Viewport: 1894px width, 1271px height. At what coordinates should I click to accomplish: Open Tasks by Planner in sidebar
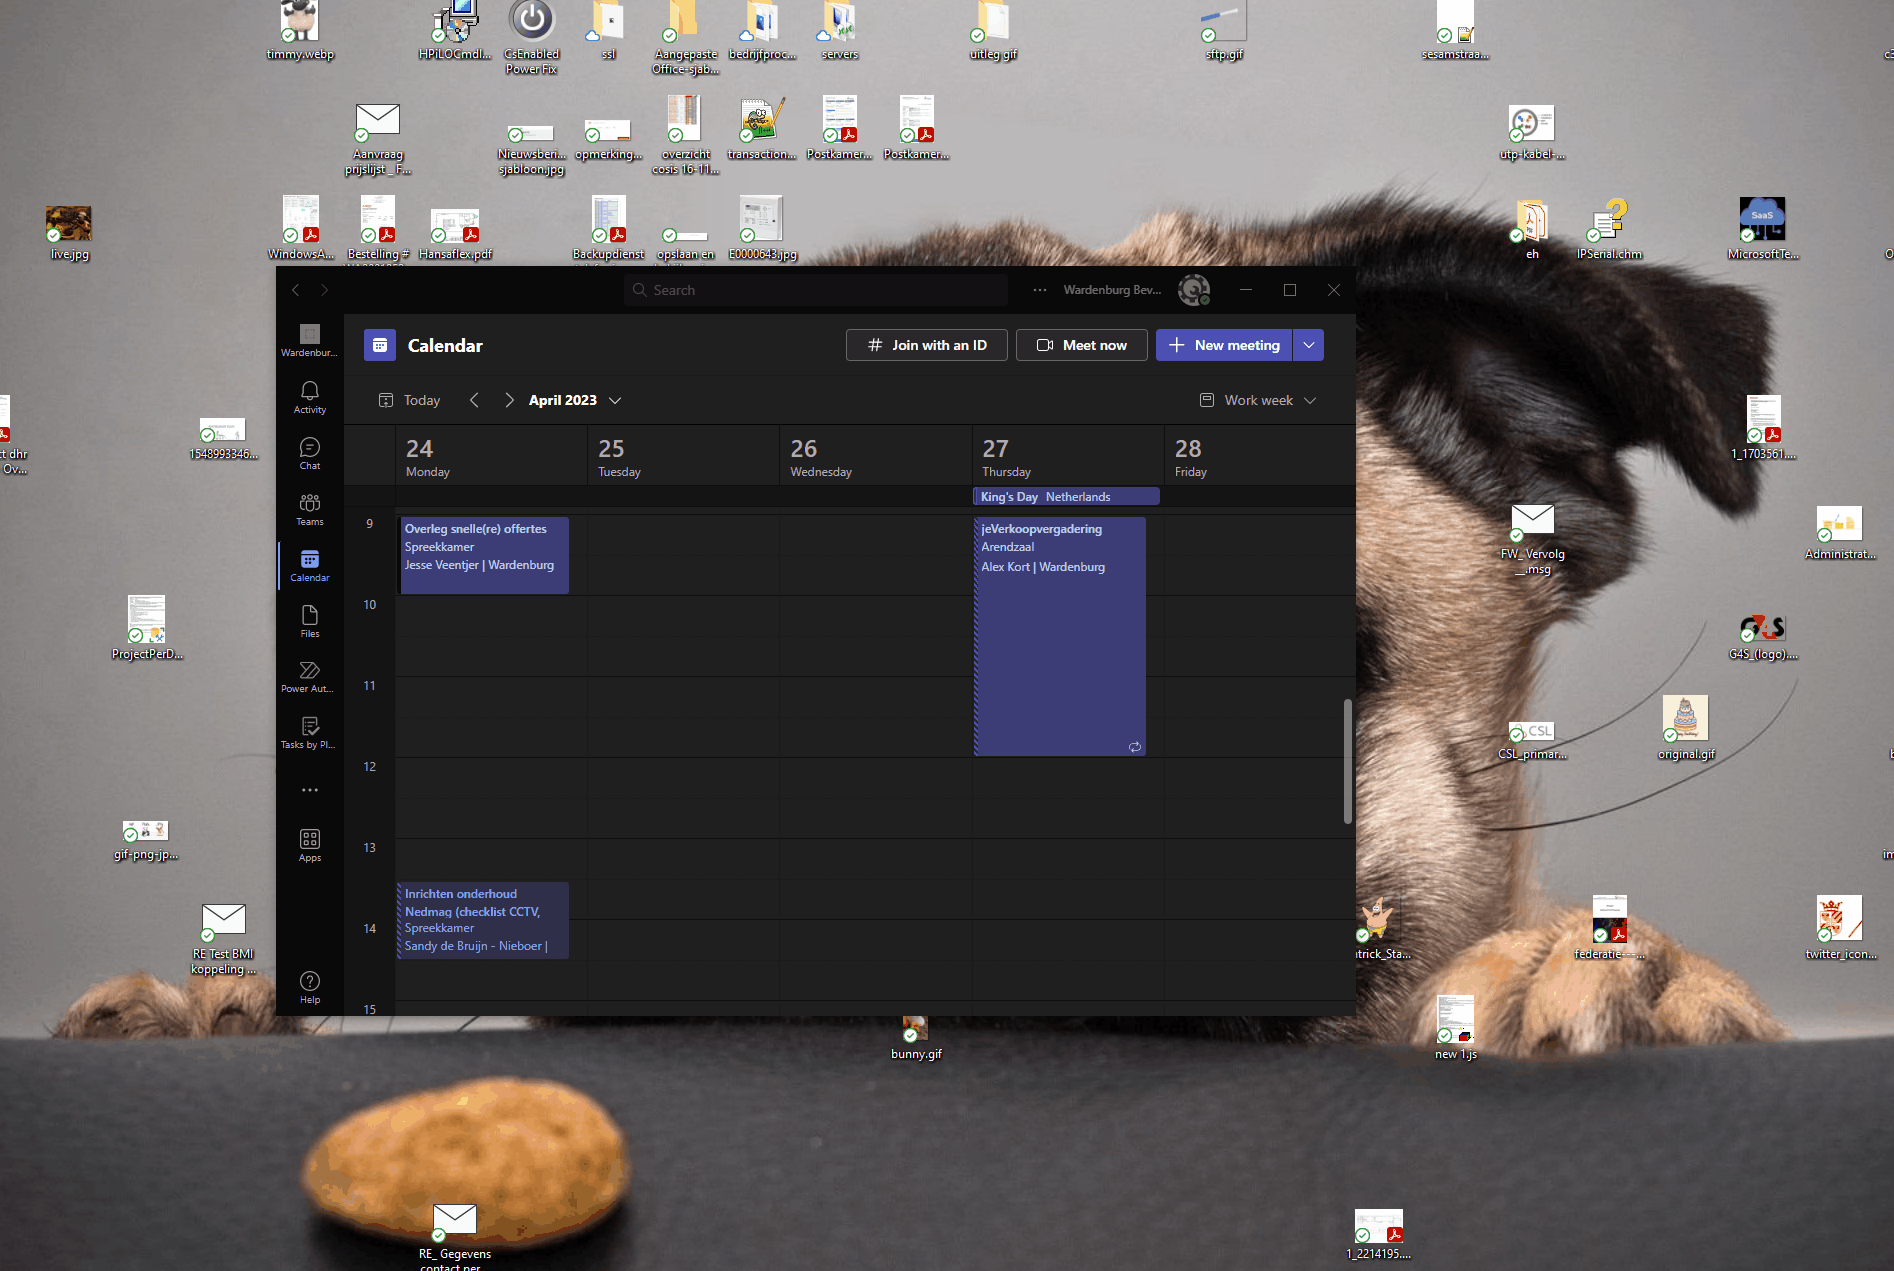[x=310, y=733]
